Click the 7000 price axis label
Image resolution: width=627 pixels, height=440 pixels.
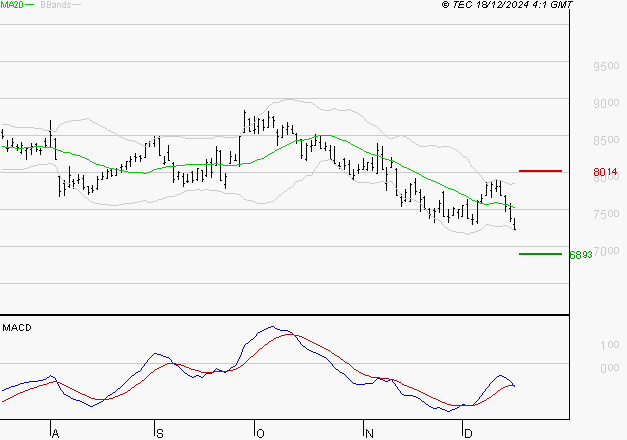coord(607,251)
